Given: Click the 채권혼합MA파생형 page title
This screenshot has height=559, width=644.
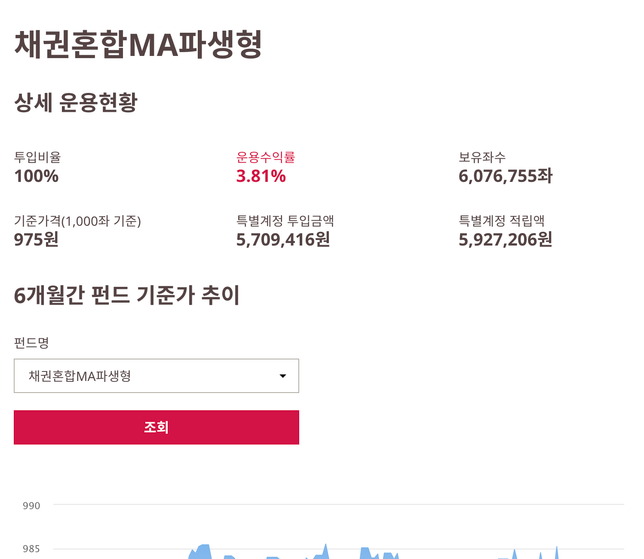Looking at the screenshot, I should click(138, 43).
